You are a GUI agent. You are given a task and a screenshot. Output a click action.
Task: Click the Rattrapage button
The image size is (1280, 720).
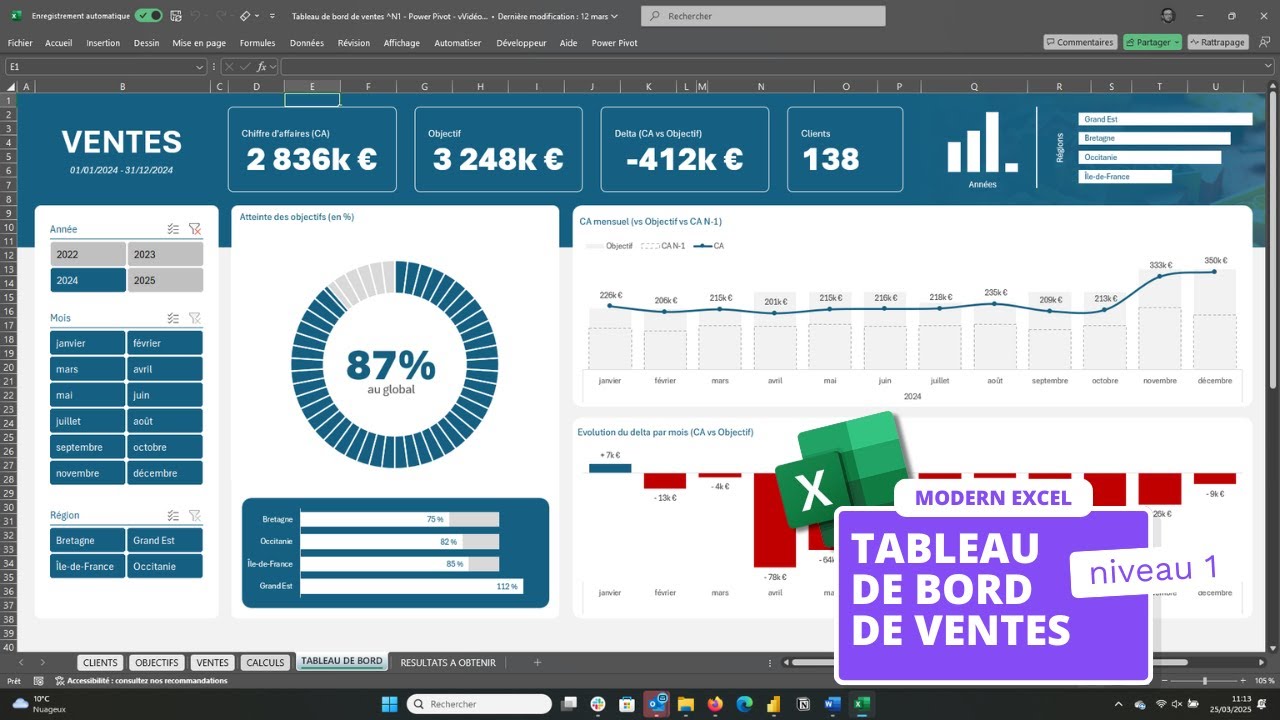pyautogui.click(x=1217, y=42)
